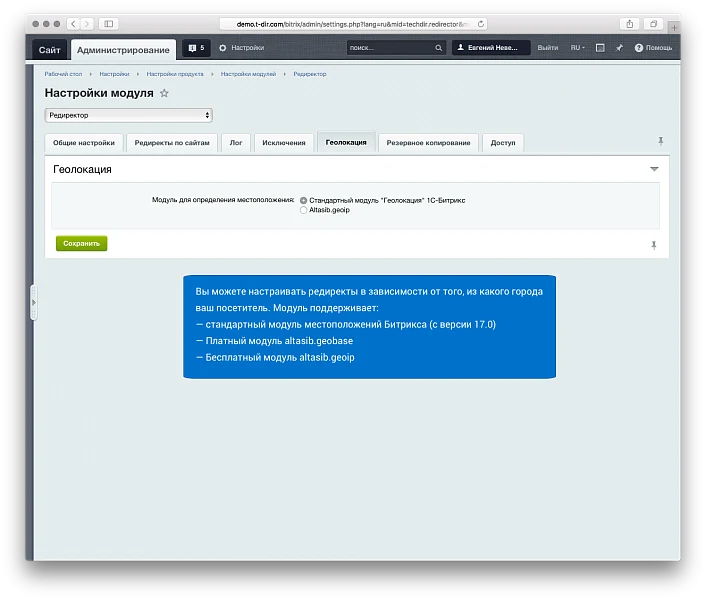Select standard Геолокация 1С-Битрикс radio
The width and height of the screenshot is (706, 600).
pyautogui.click(x=303, y=200)
